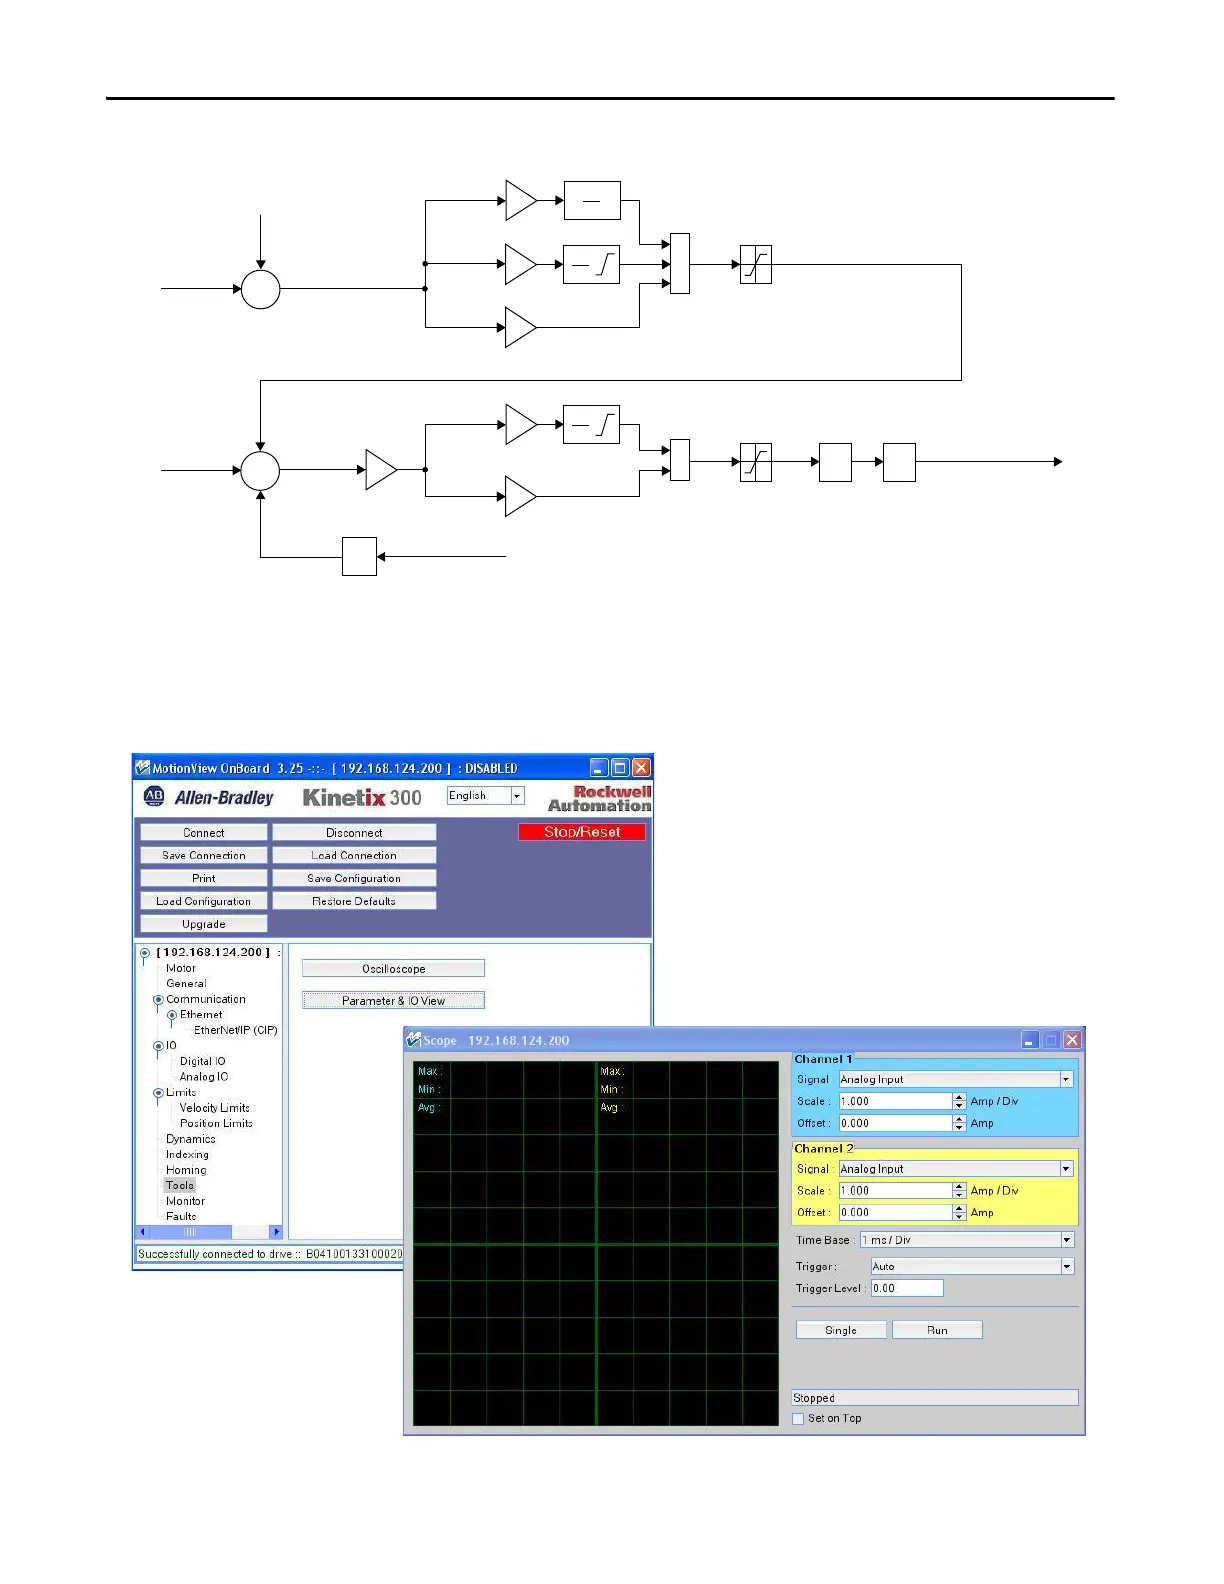Collapse the Communication tree node
Screen dimensions: 1224x1584
coord(158,999)
